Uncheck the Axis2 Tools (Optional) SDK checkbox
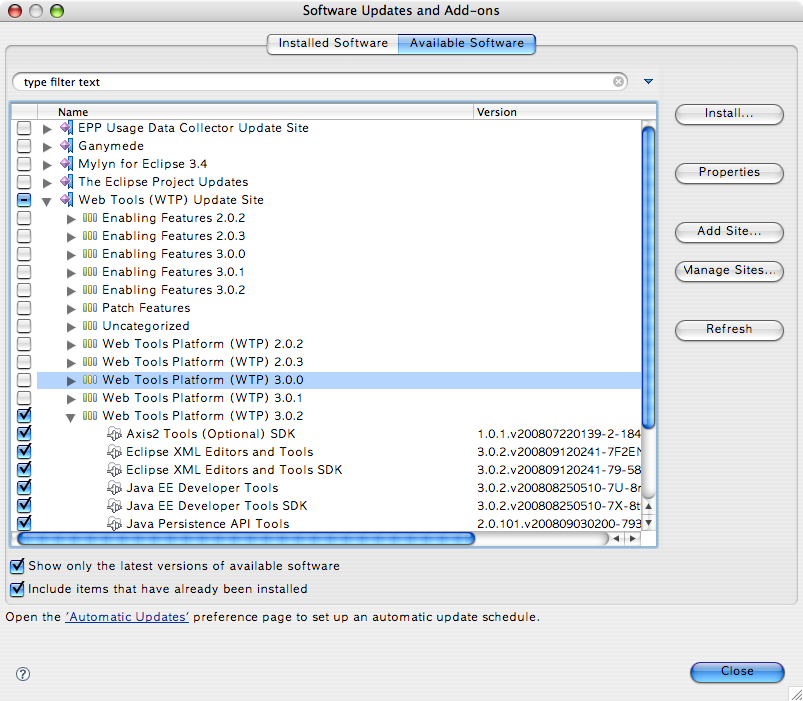Screen dimensions: 803x701 point(24,433)
